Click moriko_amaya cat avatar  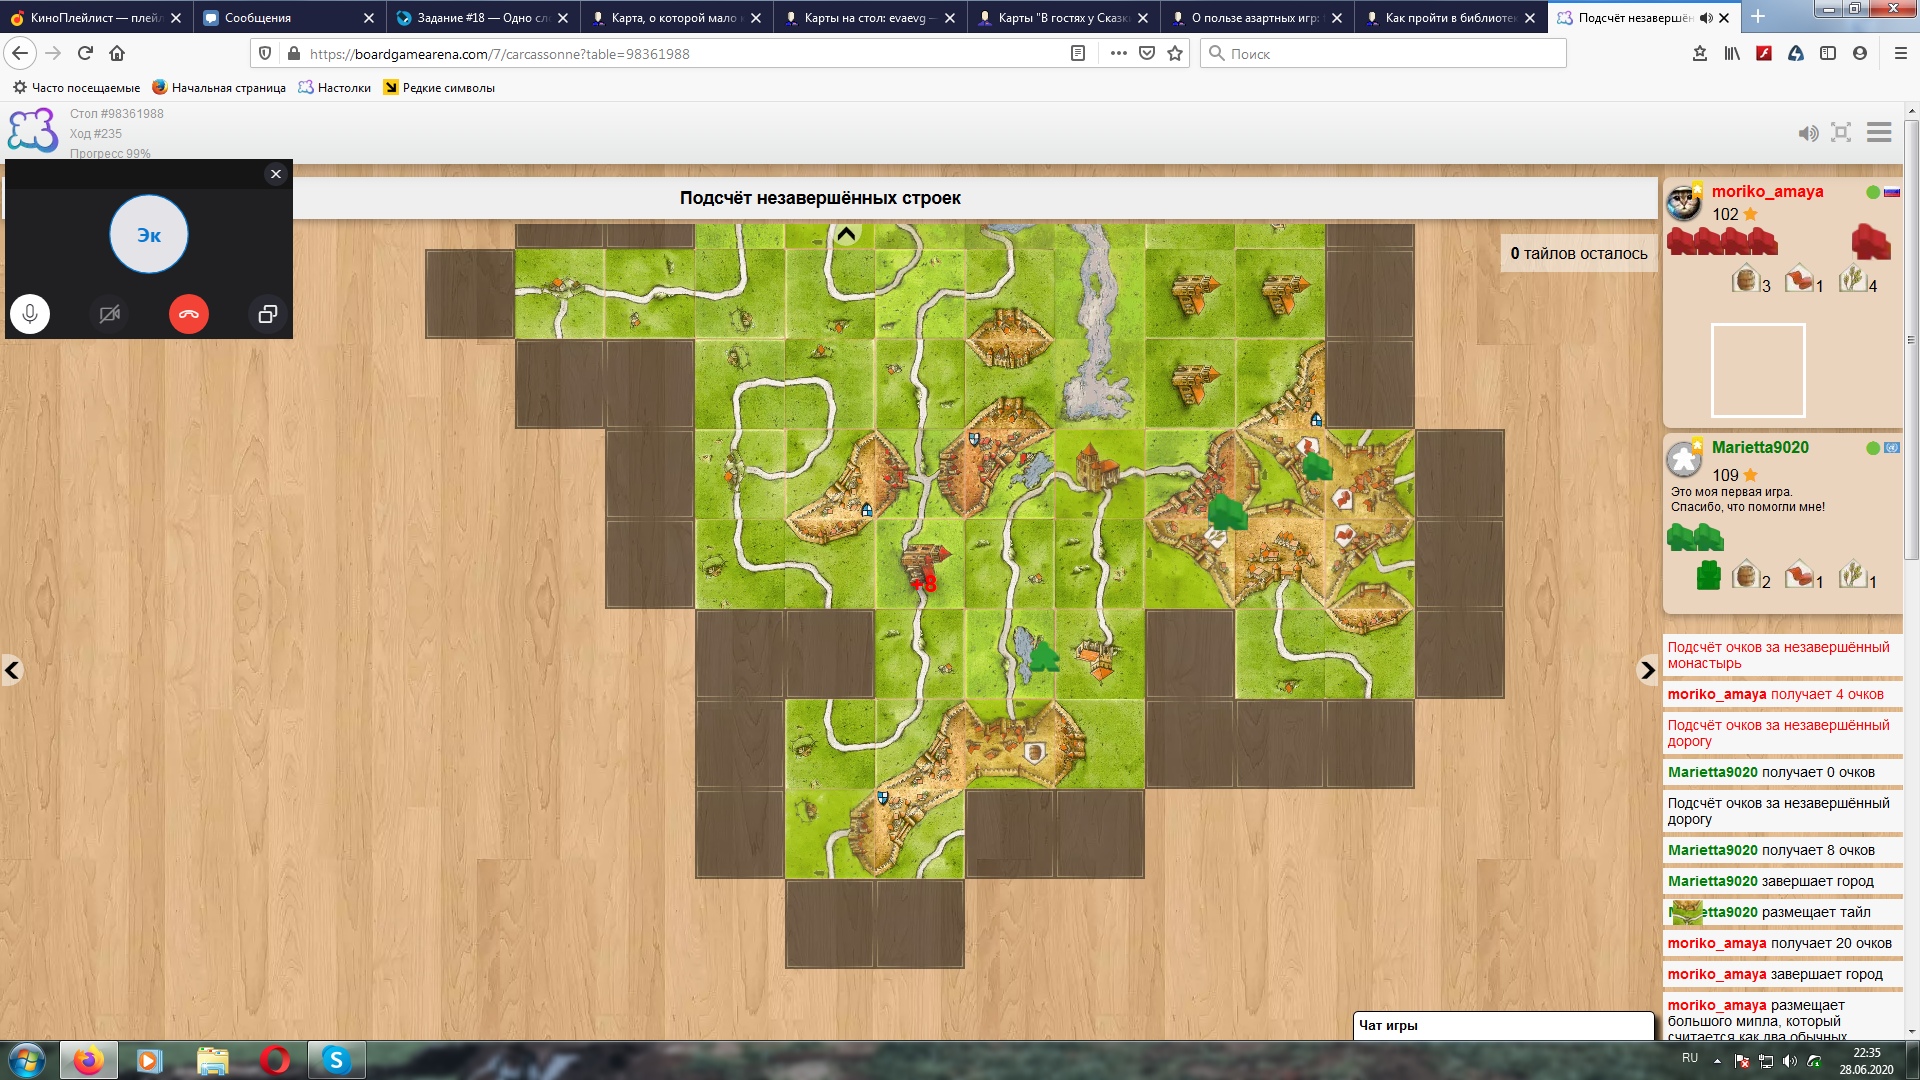tap(1684, 202)
